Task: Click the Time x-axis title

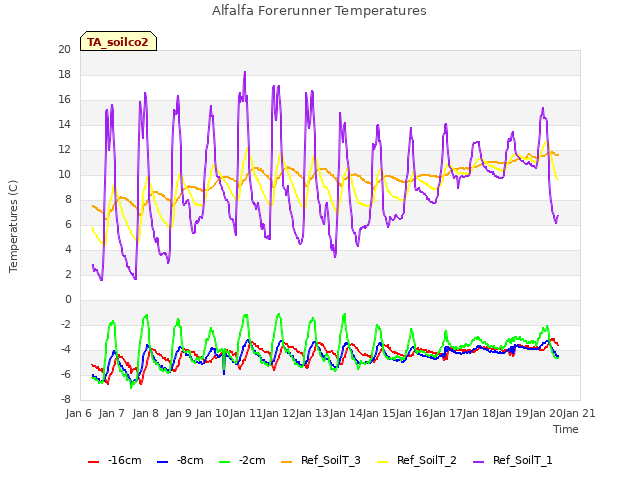Action: tap(566, 429)
